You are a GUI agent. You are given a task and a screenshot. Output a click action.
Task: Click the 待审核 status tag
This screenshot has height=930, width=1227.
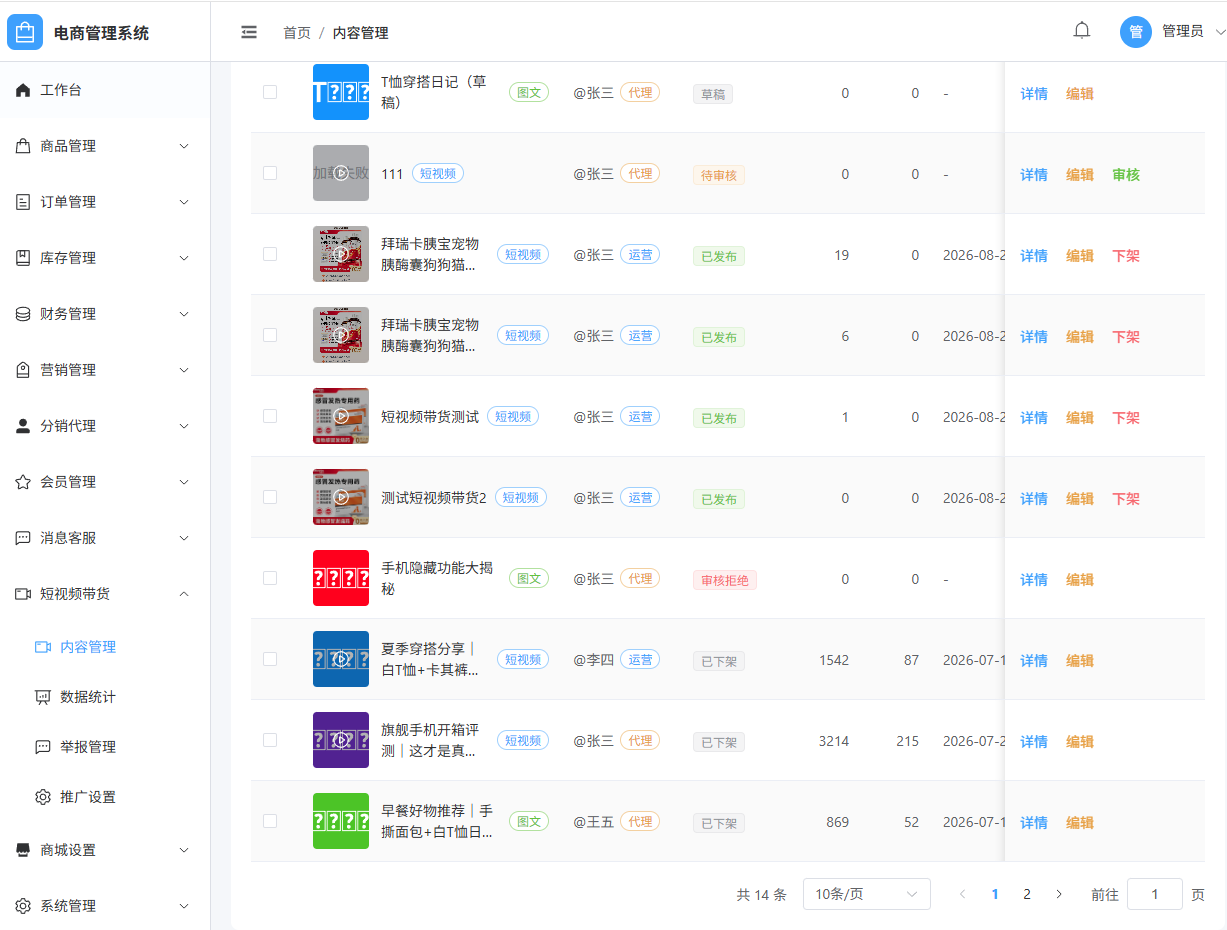point(719,175)
